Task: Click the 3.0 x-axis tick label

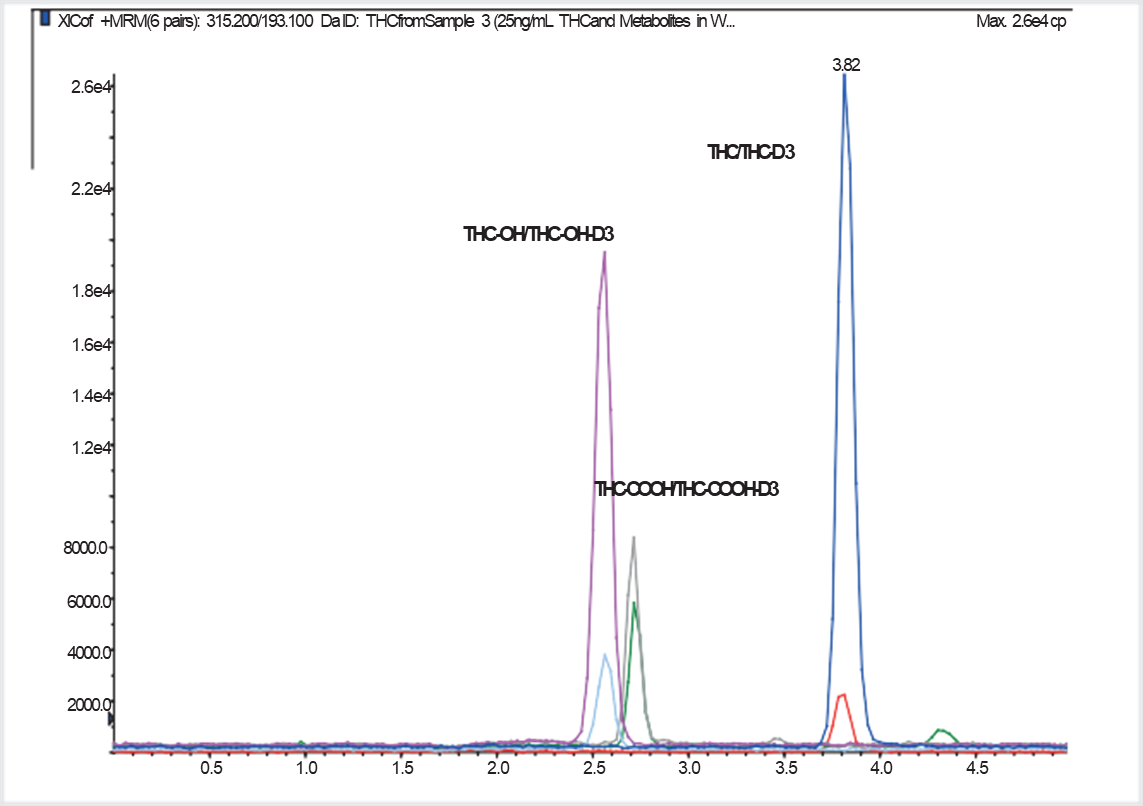Action: click(x=690, y=767)
